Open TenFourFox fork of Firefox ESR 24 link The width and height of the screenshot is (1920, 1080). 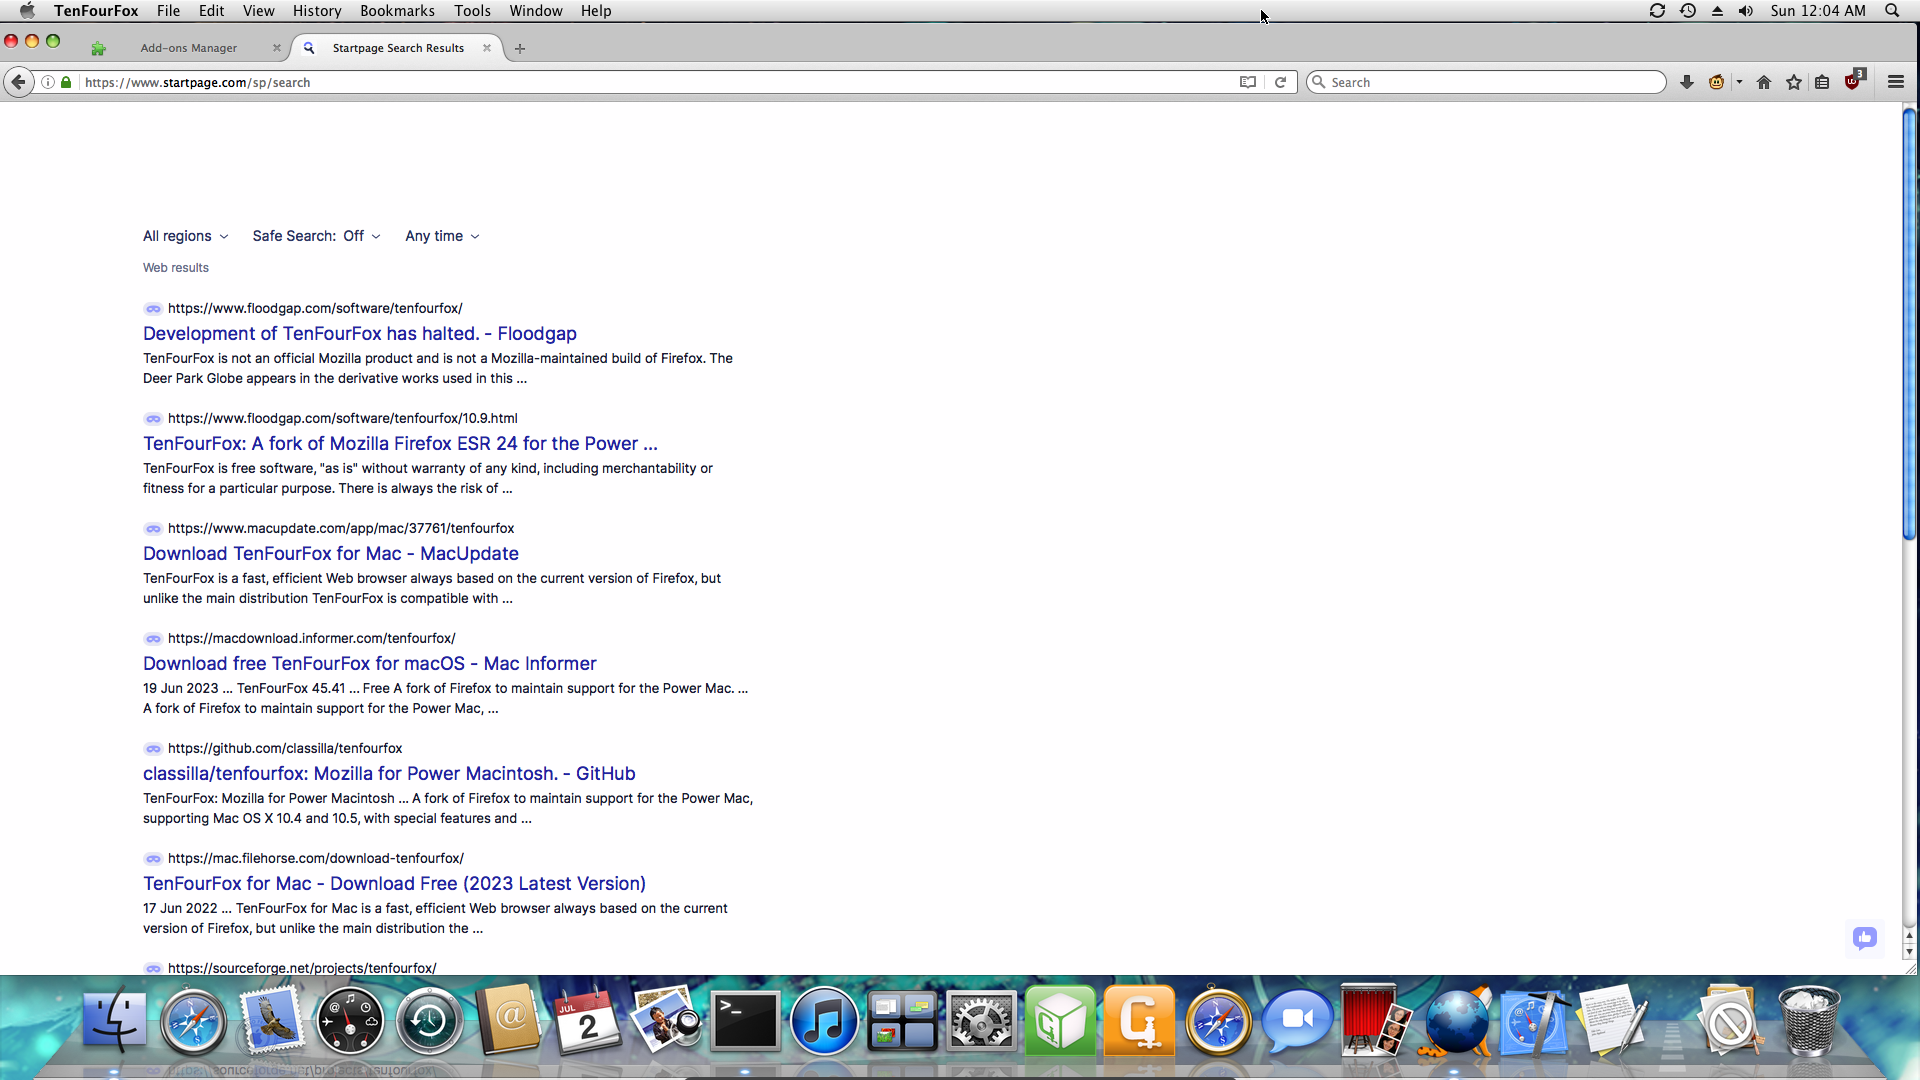400,443
